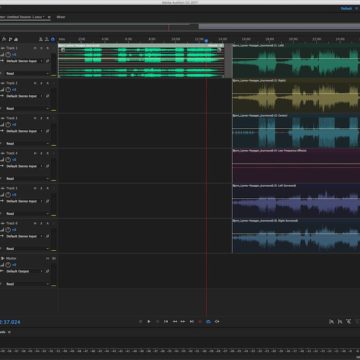360x360 pixels.
Task: Click the first icon in track toolbar
Action: point(4,39)
